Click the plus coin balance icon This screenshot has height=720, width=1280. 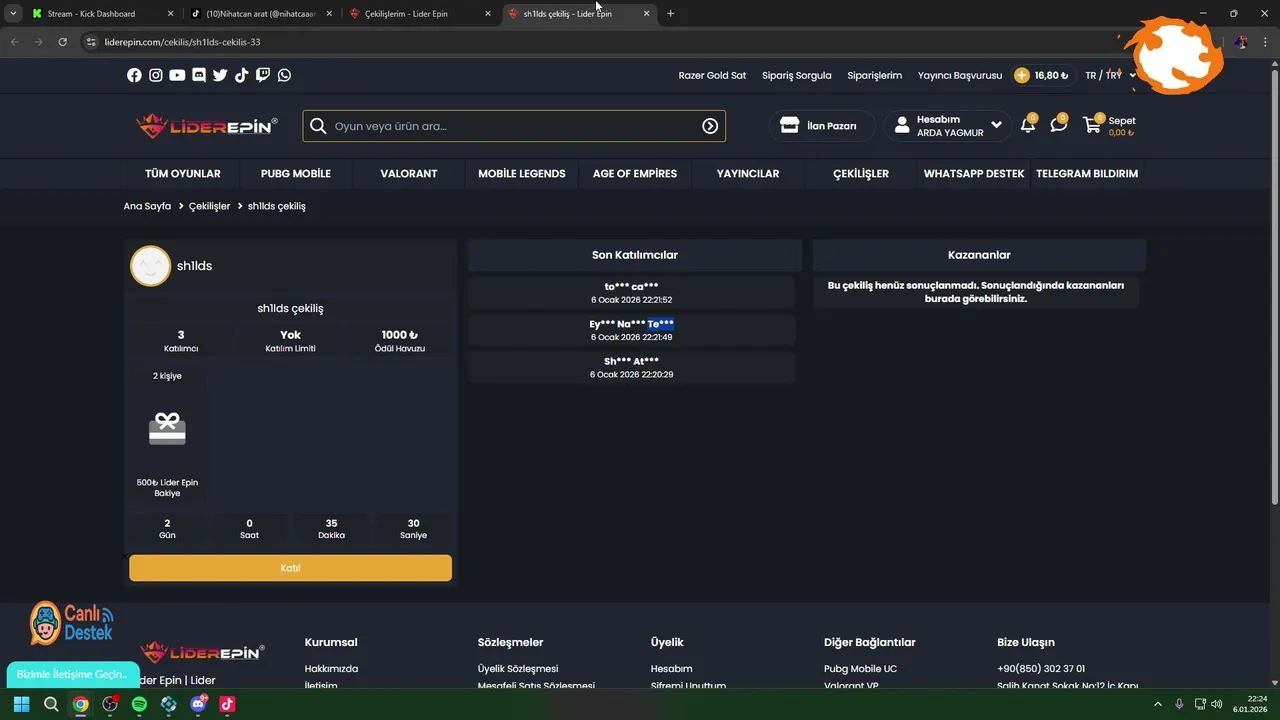click(1021, 75)
